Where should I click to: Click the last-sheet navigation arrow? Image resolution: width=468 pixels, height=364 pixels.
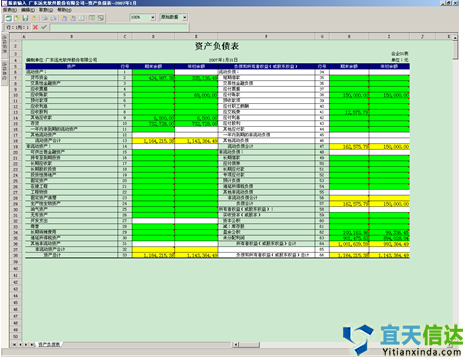pos(32,344)
